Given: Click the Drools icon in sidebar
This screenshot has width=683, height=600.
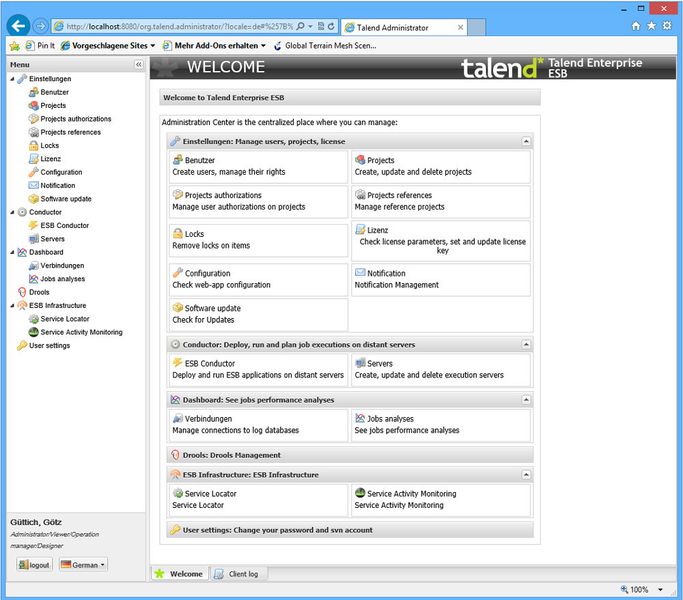Looking at the screenshot, I should point(22,292).
